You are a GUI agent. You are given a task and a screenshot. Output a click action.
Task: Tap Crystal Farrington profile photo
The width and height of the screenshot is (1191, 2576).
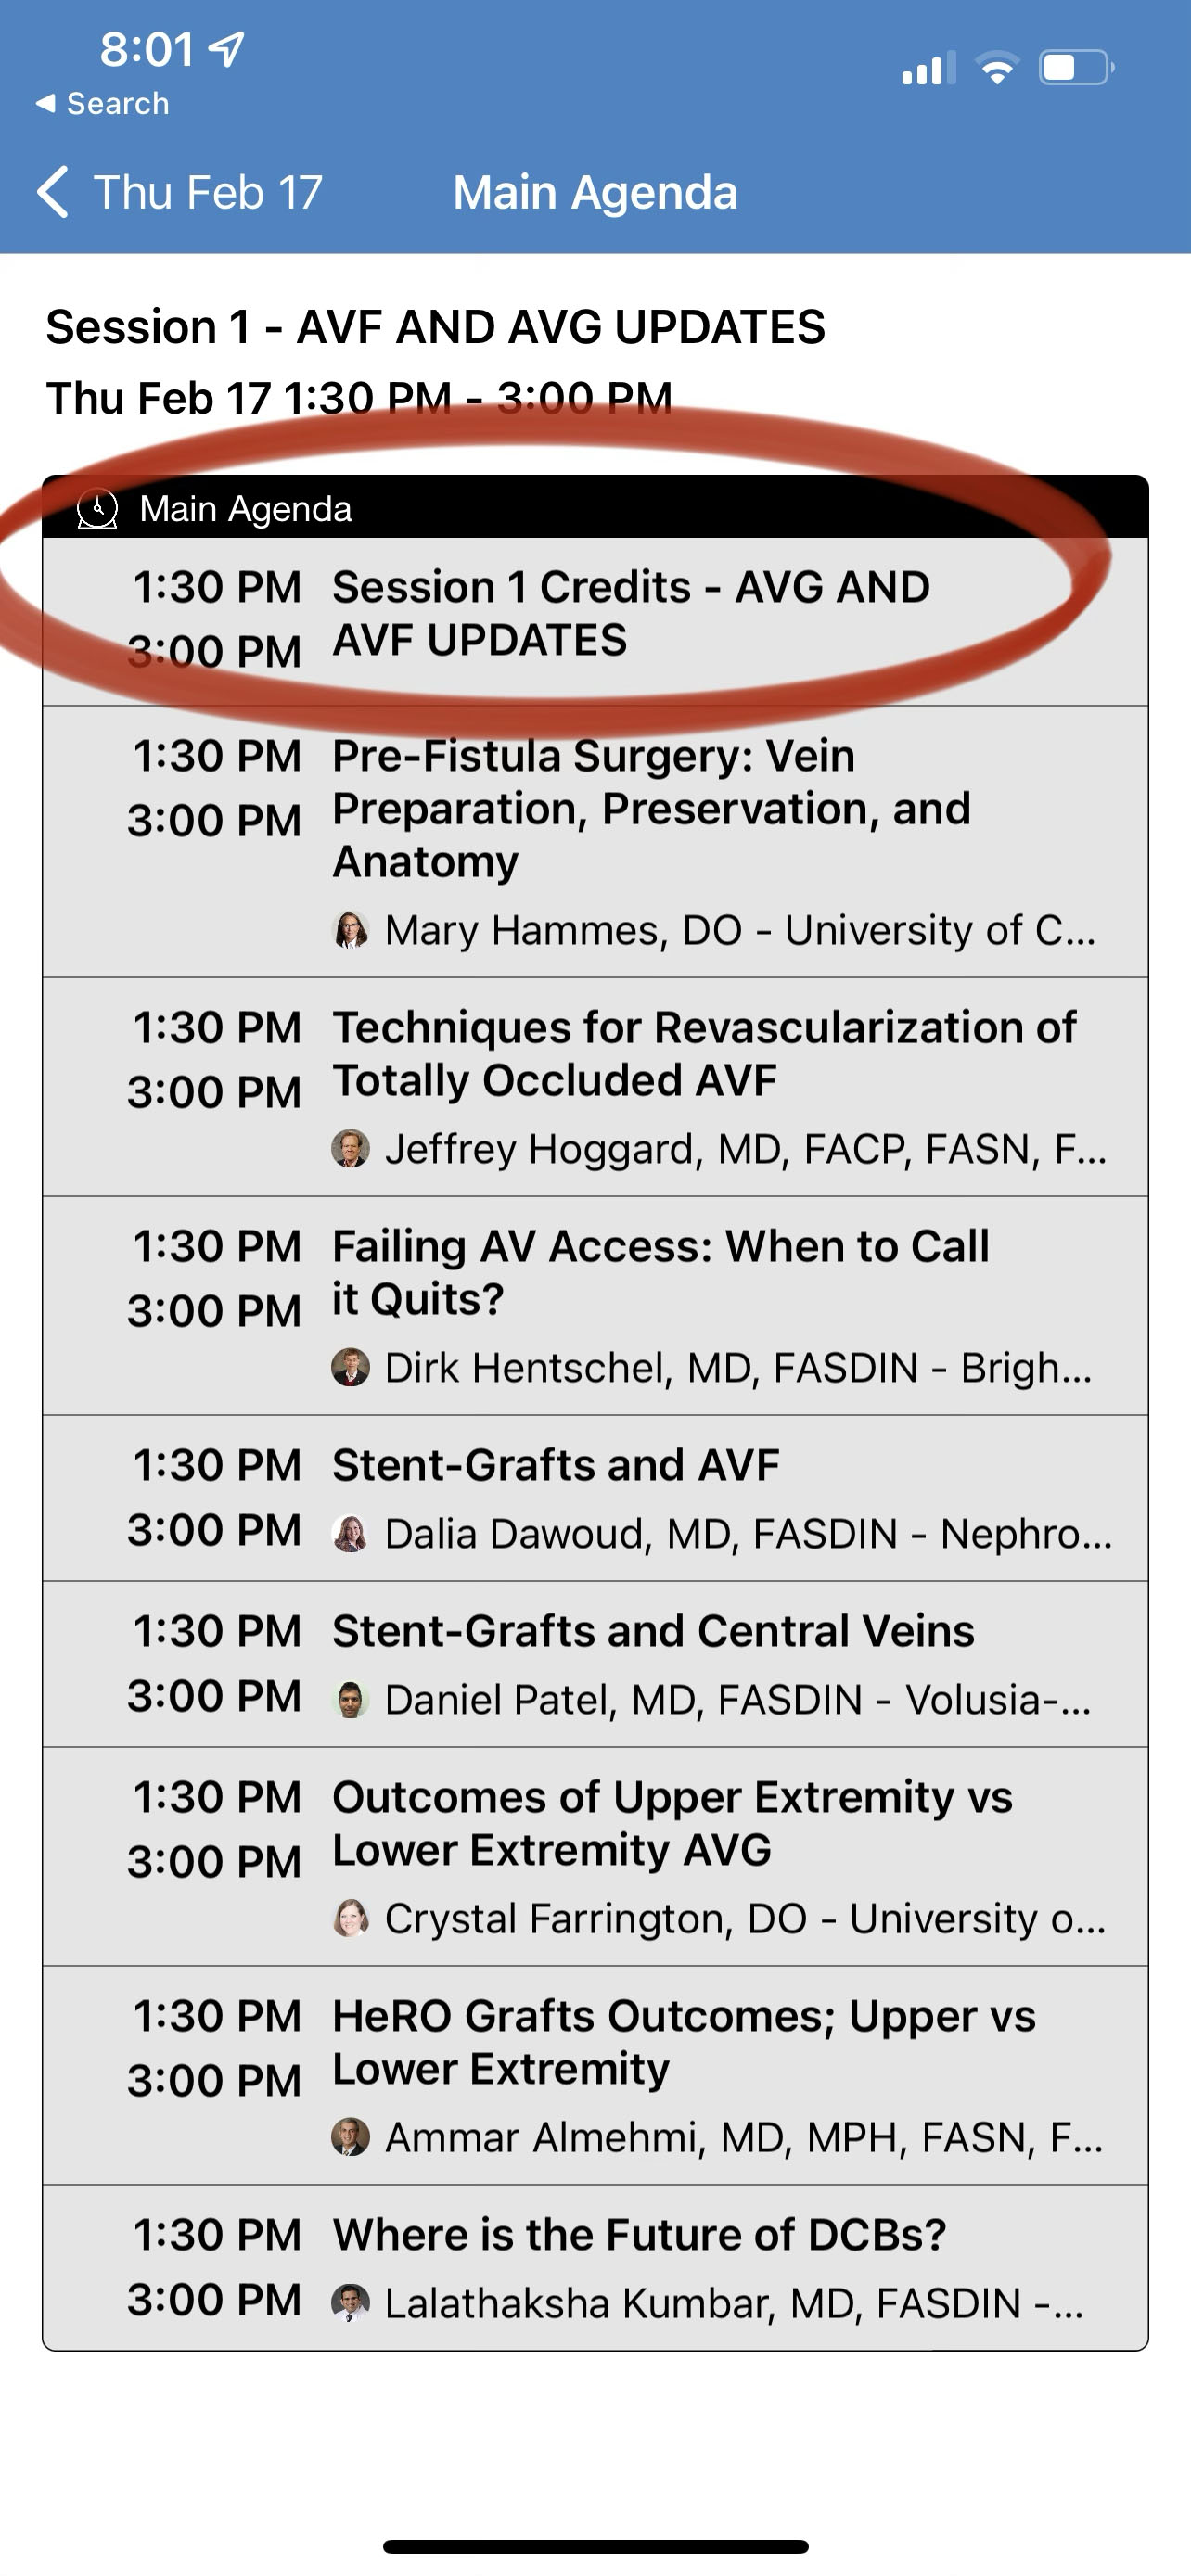point(350,1918)
